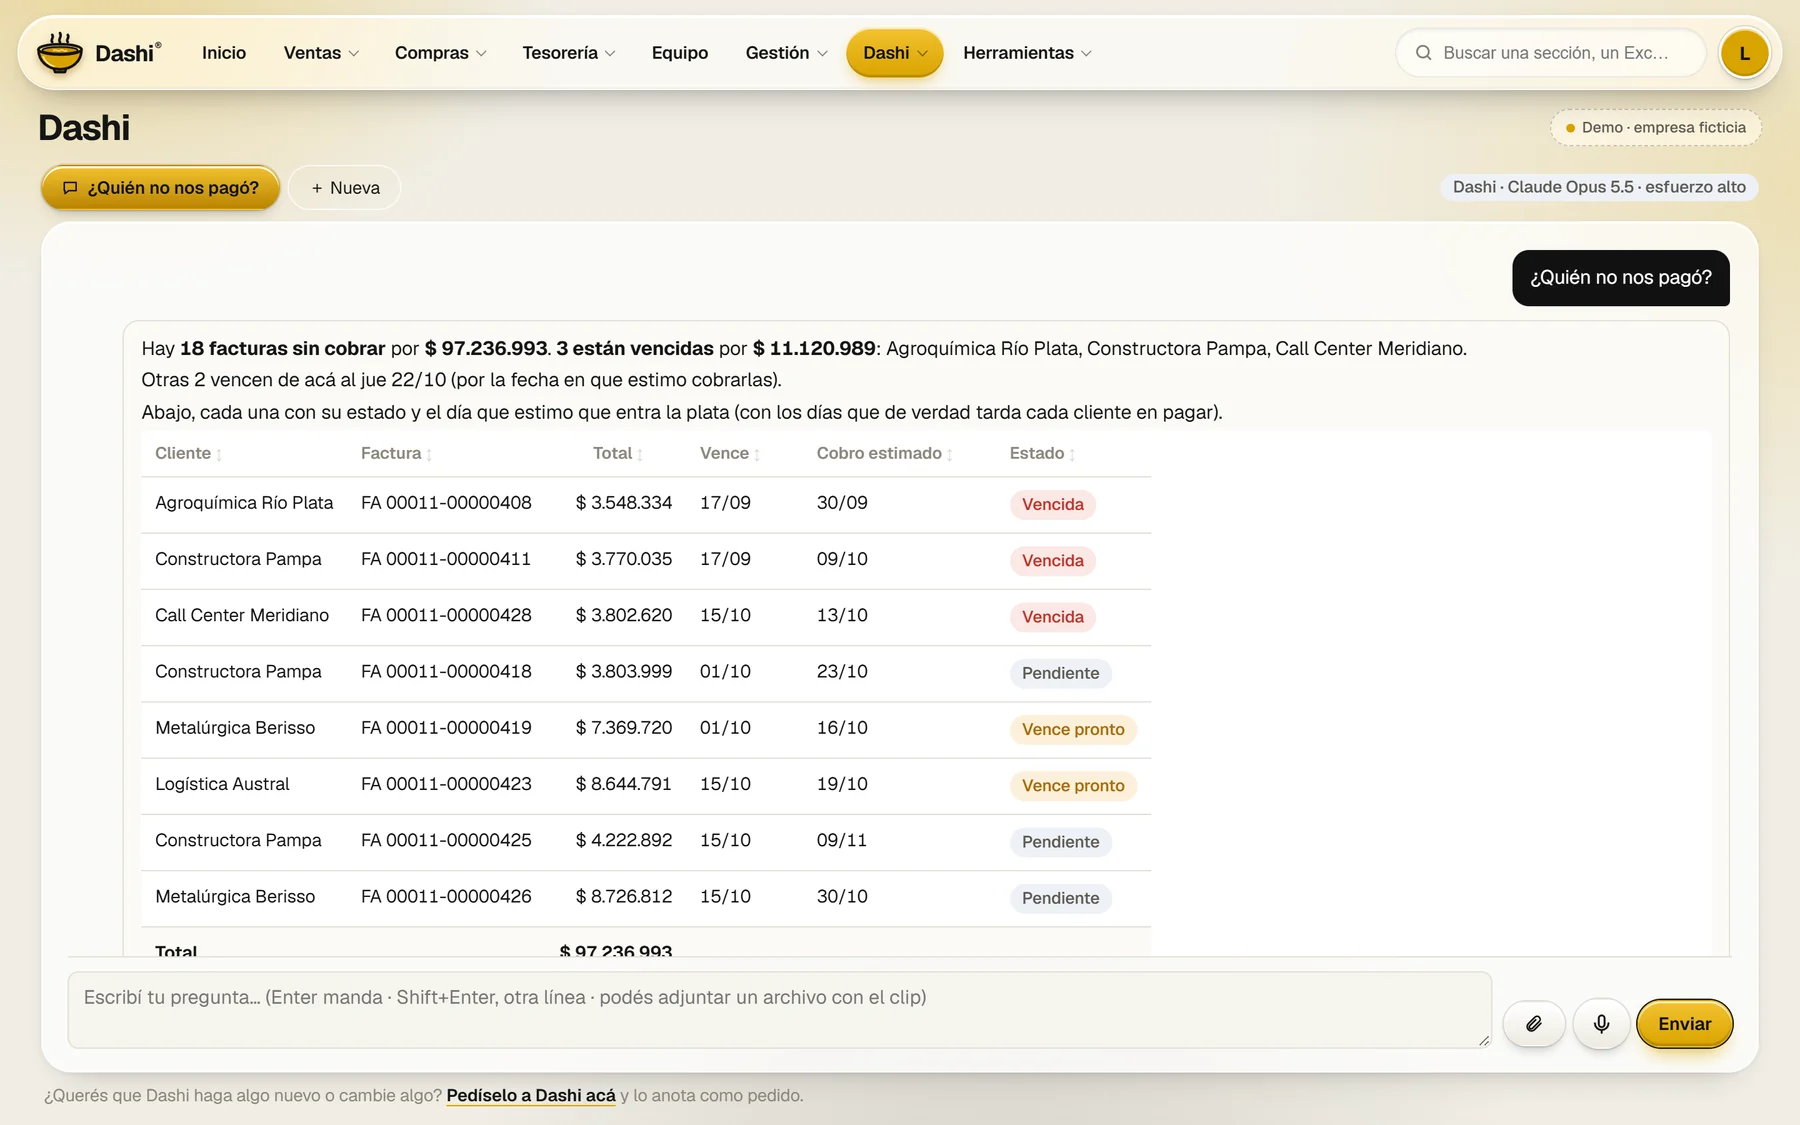Click the question text input field
Screen dimensions: 1800x1125
779,1010
